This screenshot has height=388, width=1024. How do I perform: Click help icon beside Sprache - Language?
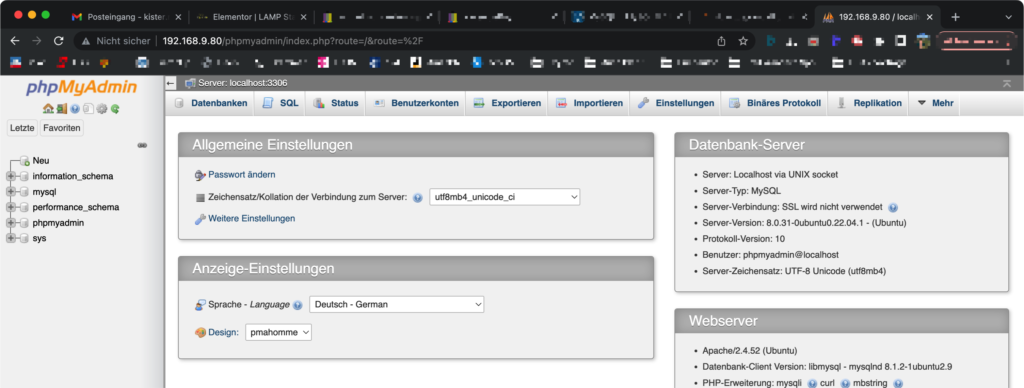coord(298,305)
